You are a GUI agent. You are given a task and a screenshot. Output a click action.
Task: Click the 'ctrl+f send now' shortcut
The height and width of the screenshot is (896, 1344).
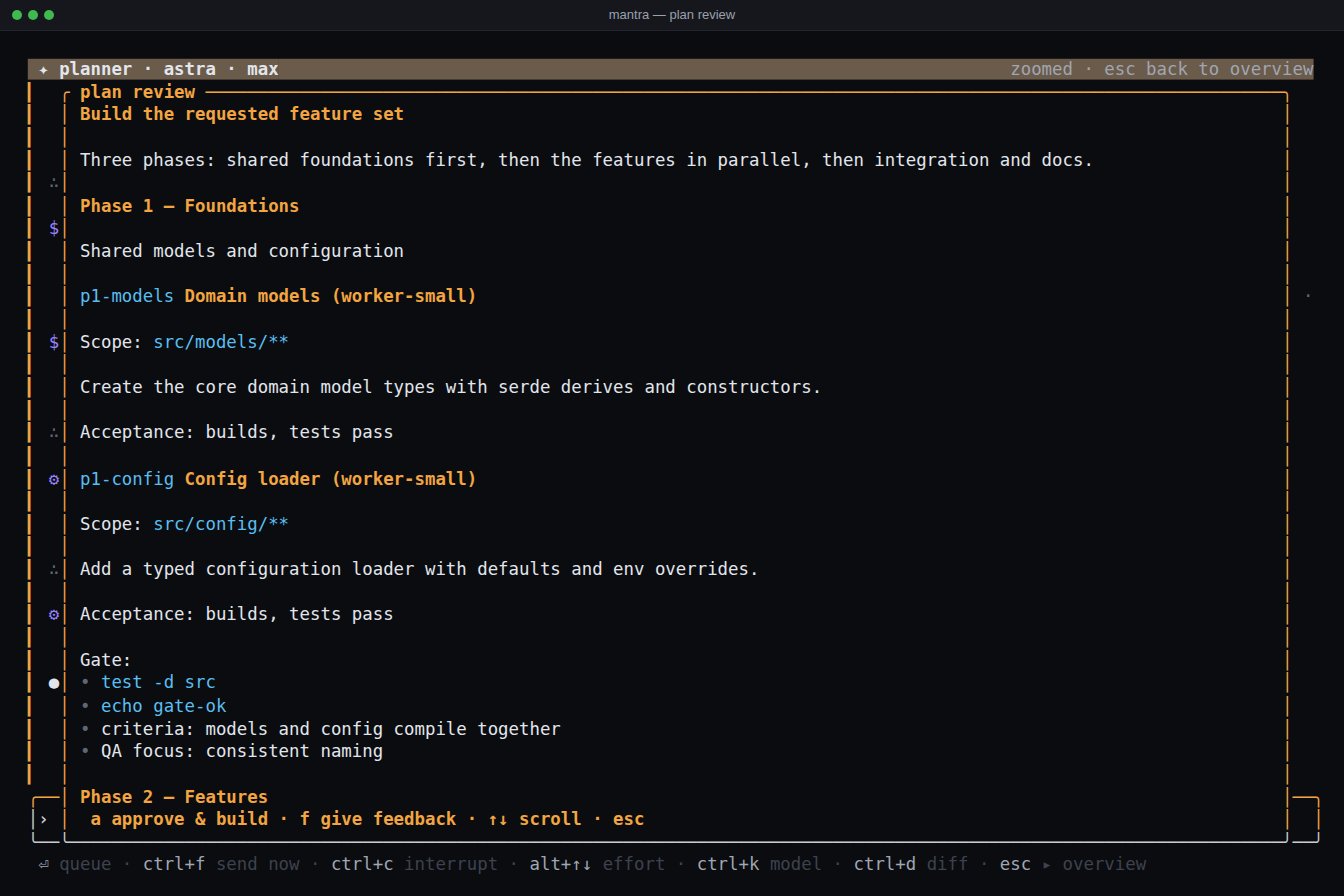point(221,864)
